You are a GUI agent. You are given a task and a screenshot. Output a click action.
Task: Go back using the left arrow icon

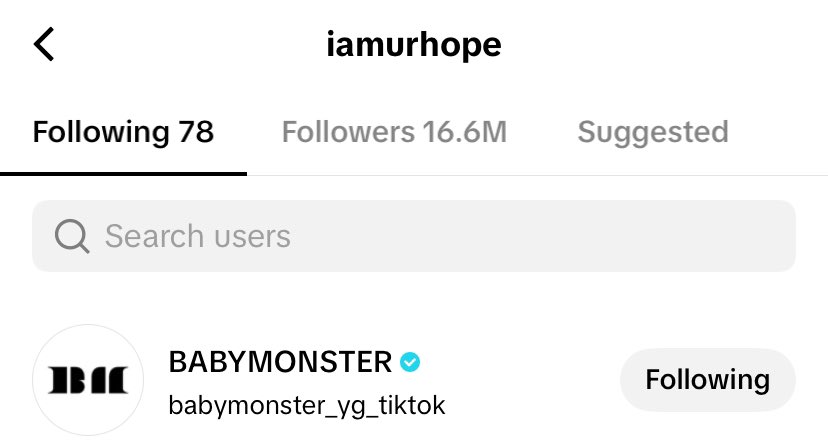click(44, 44)
